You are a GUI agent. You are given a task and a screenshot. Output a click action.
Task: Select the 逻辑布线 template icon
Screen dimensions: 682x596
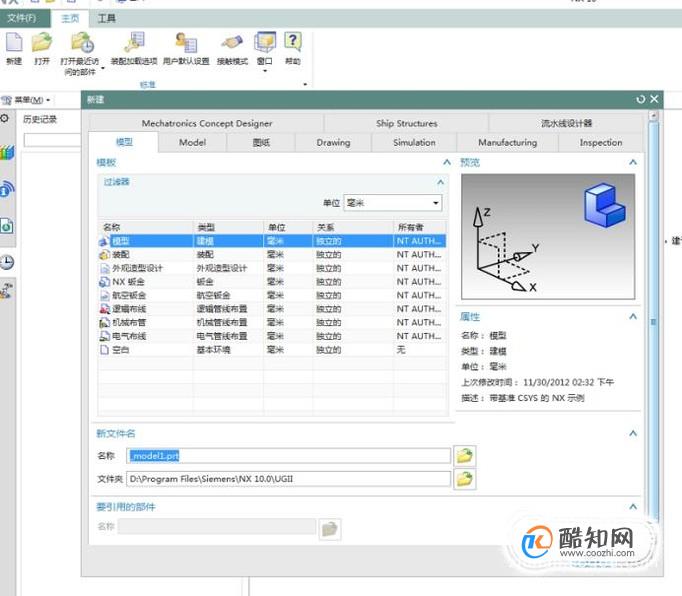pos(104,309)
